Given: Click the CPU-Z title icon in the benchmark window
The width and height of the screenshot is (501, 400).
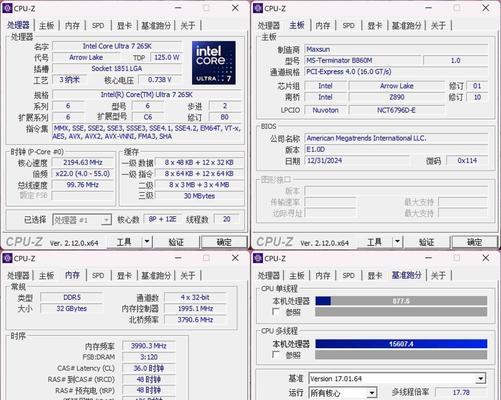Looking at the screenshot, I should 258,258.
